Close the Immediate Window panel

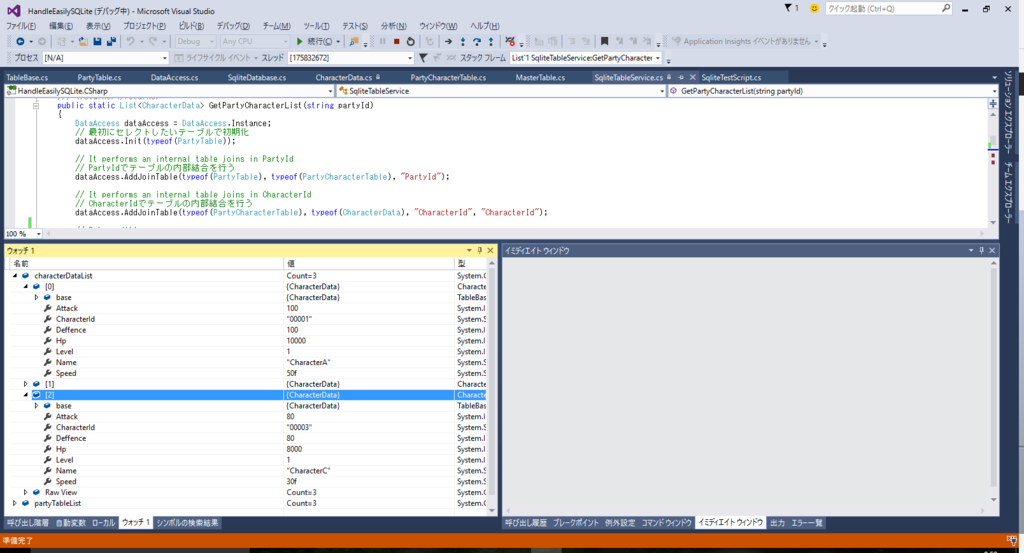pos(992,250)
